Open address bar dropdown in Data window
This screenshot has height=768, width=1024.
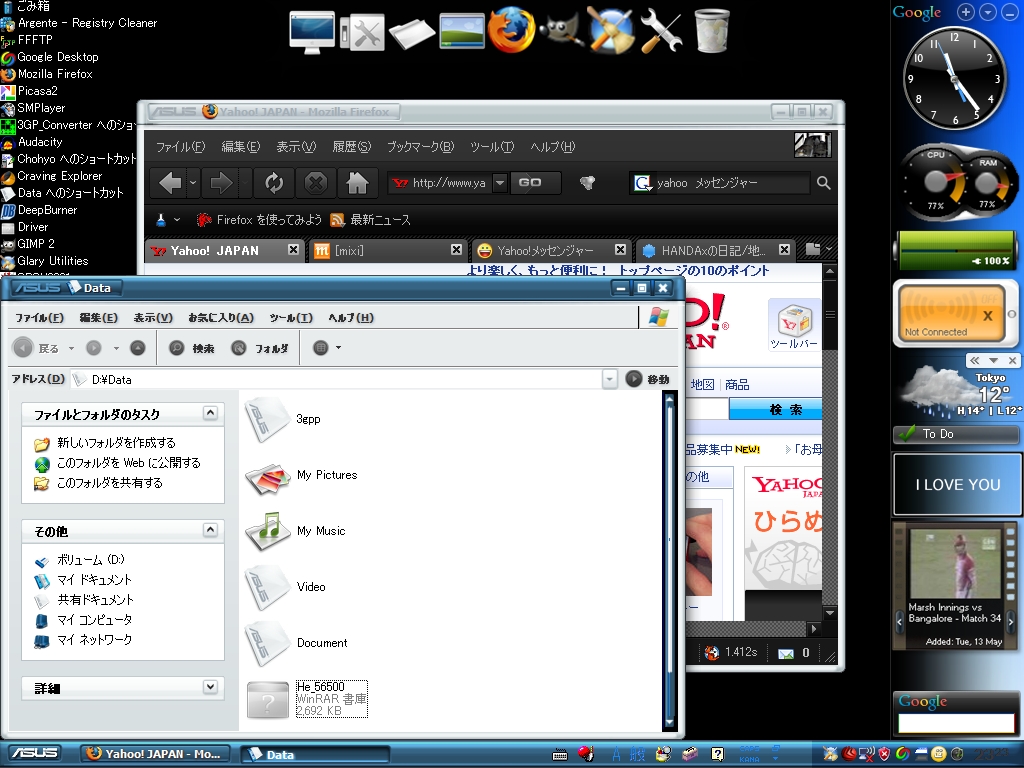click(609, 379)
